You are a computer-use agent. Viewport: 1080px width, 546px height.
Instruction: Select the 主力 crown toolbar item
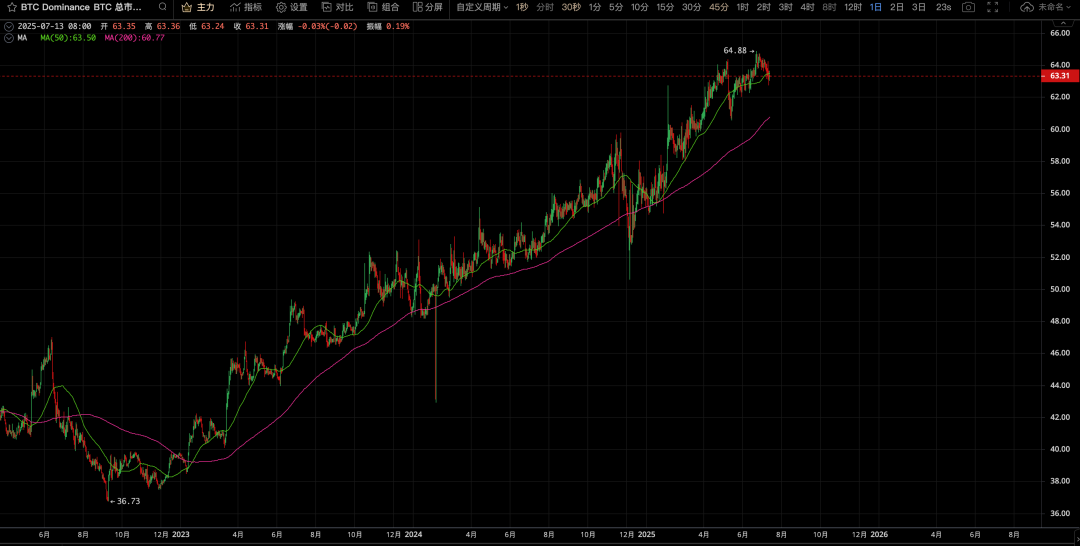click(198, 8)
